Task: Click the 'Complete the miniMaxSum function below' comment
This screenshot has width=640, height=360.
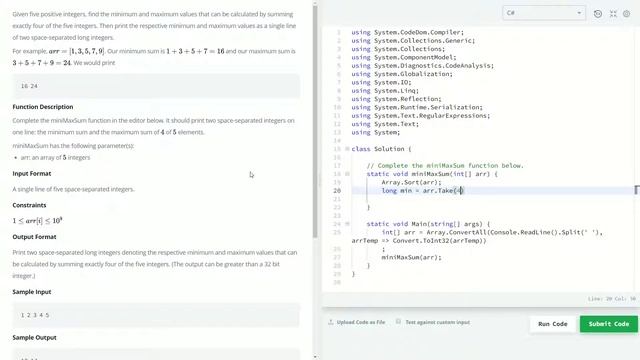Action: pyautogui.click(x=445, y=166)
